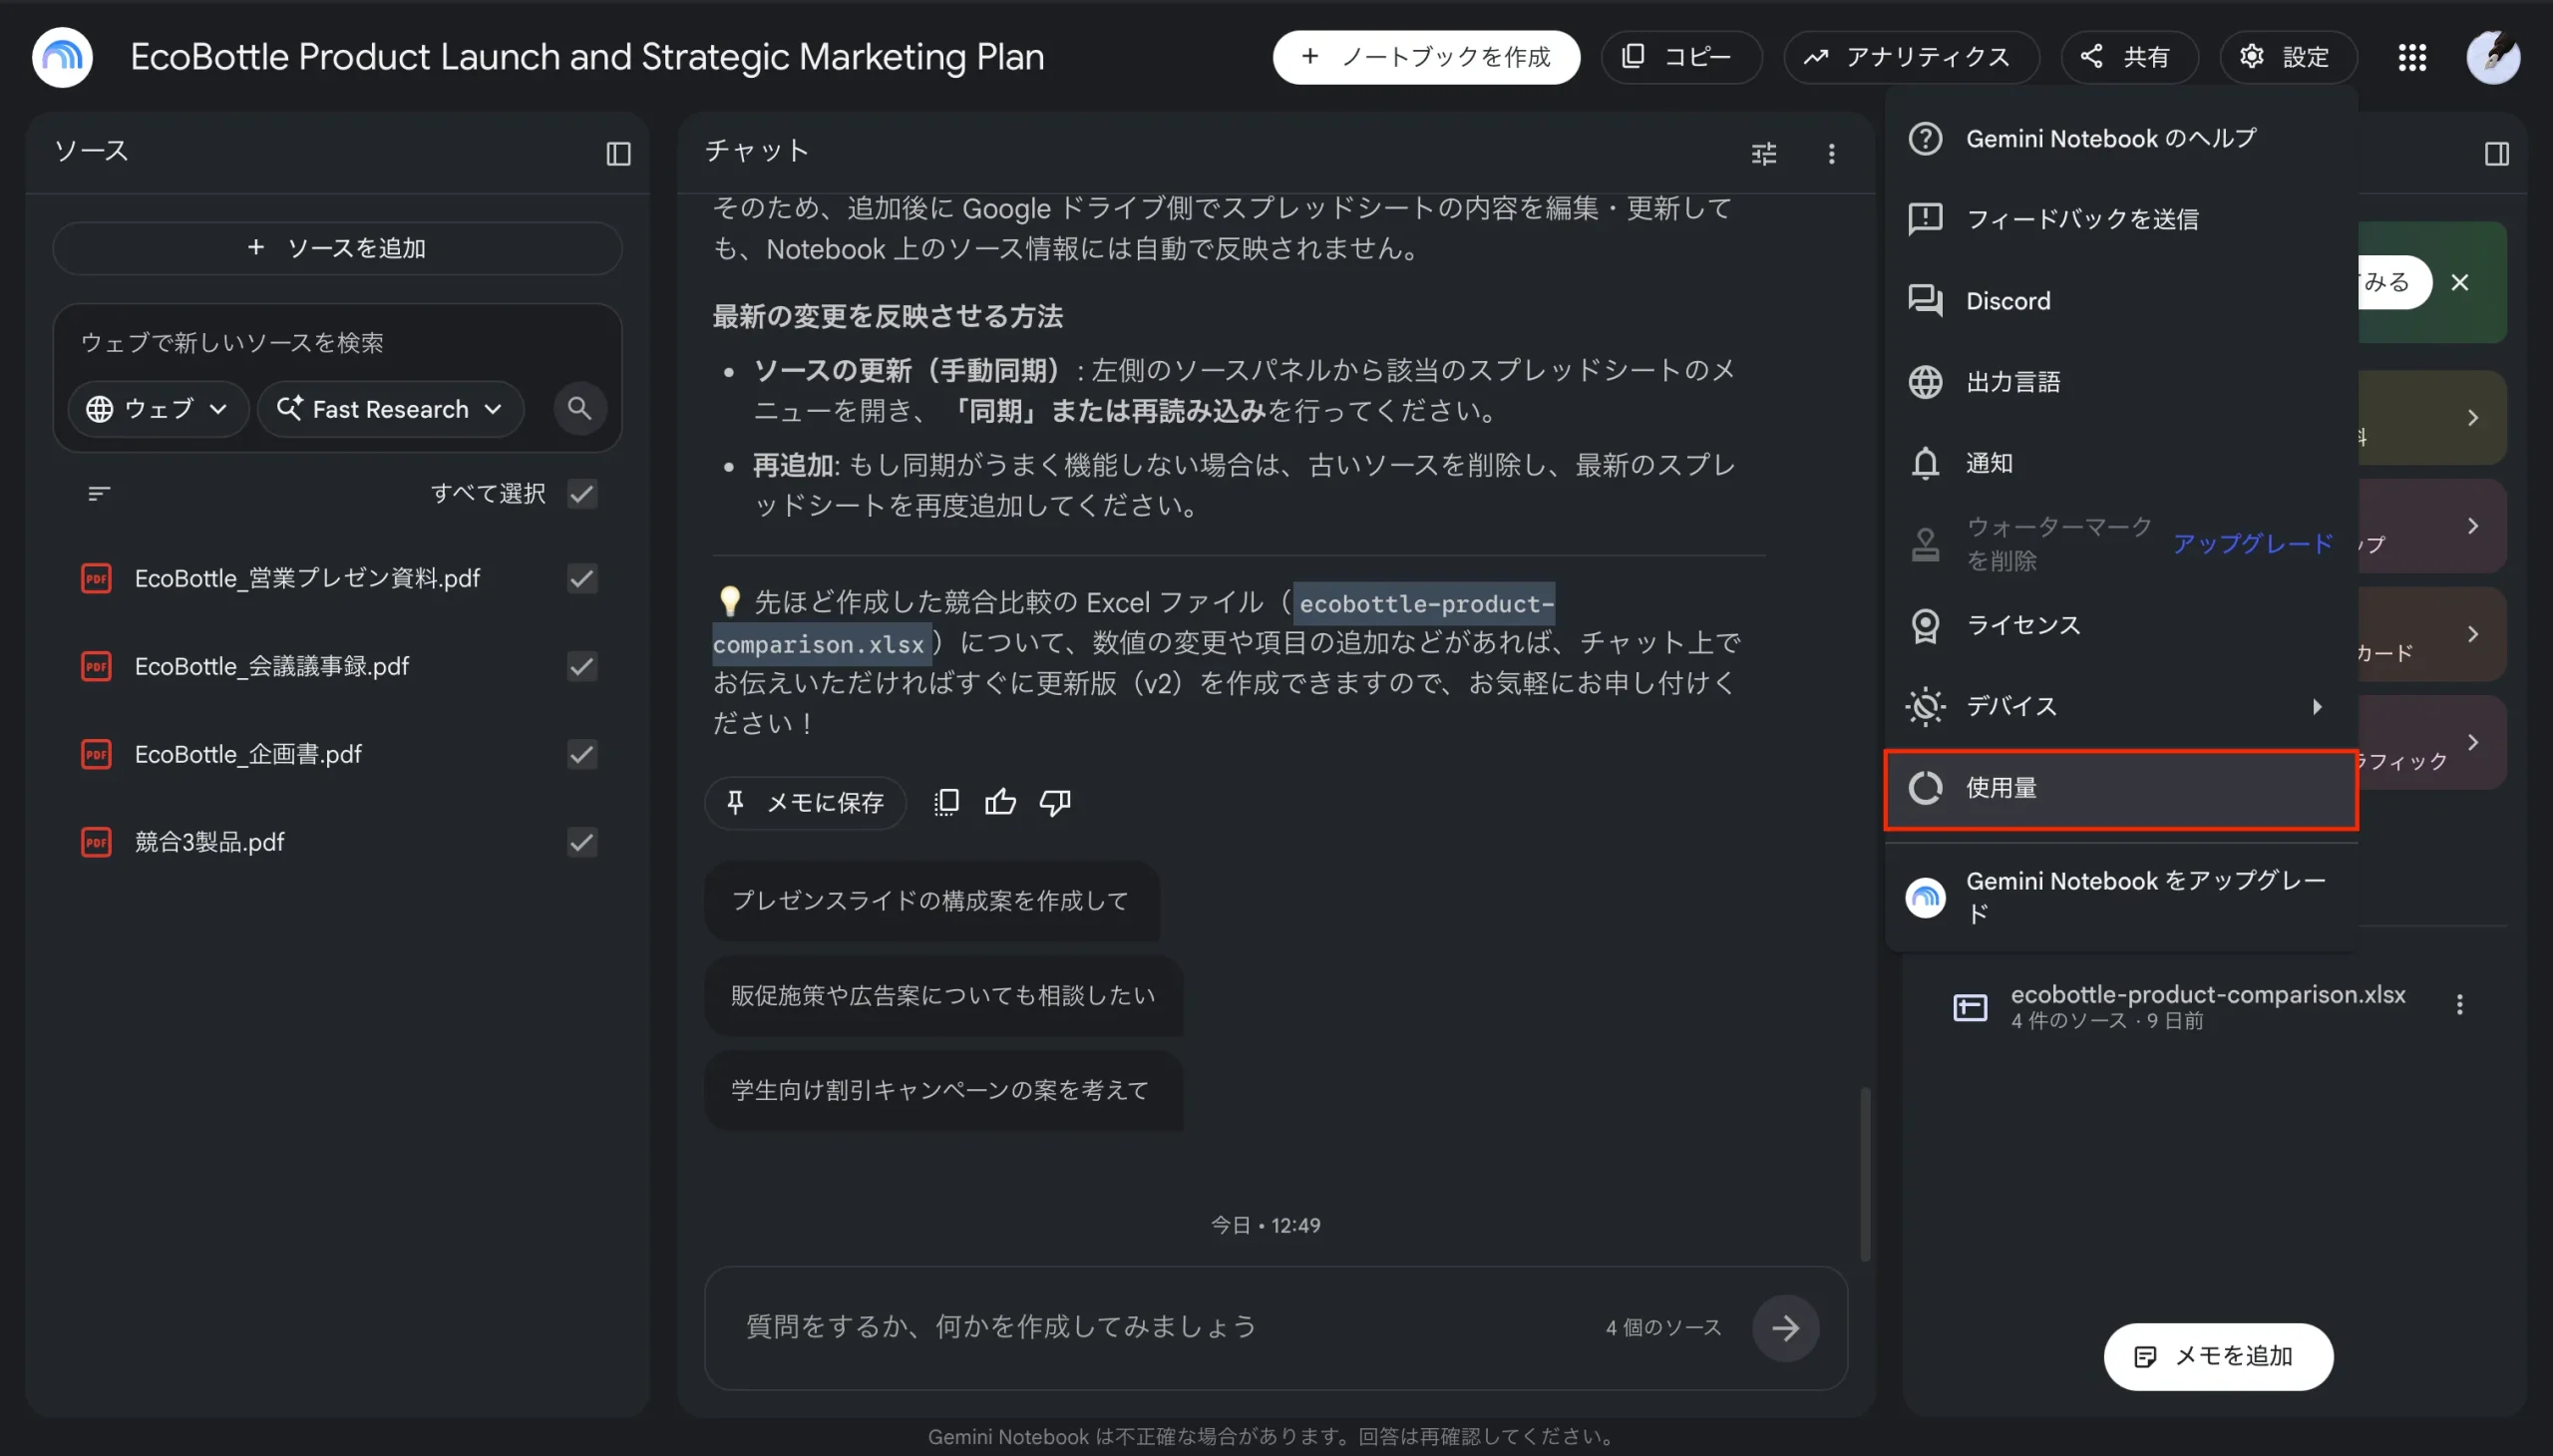The height and width of the screenshot is (1456, 2553).
Task: Copy the chat response with copy icon
Action: 946,802
